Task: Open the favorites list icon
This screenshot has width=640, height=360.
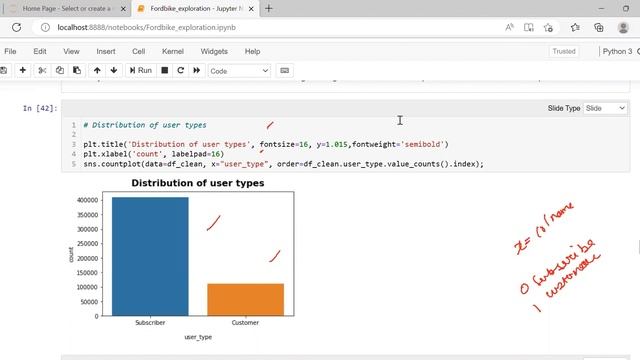Action: pos(575,27)
